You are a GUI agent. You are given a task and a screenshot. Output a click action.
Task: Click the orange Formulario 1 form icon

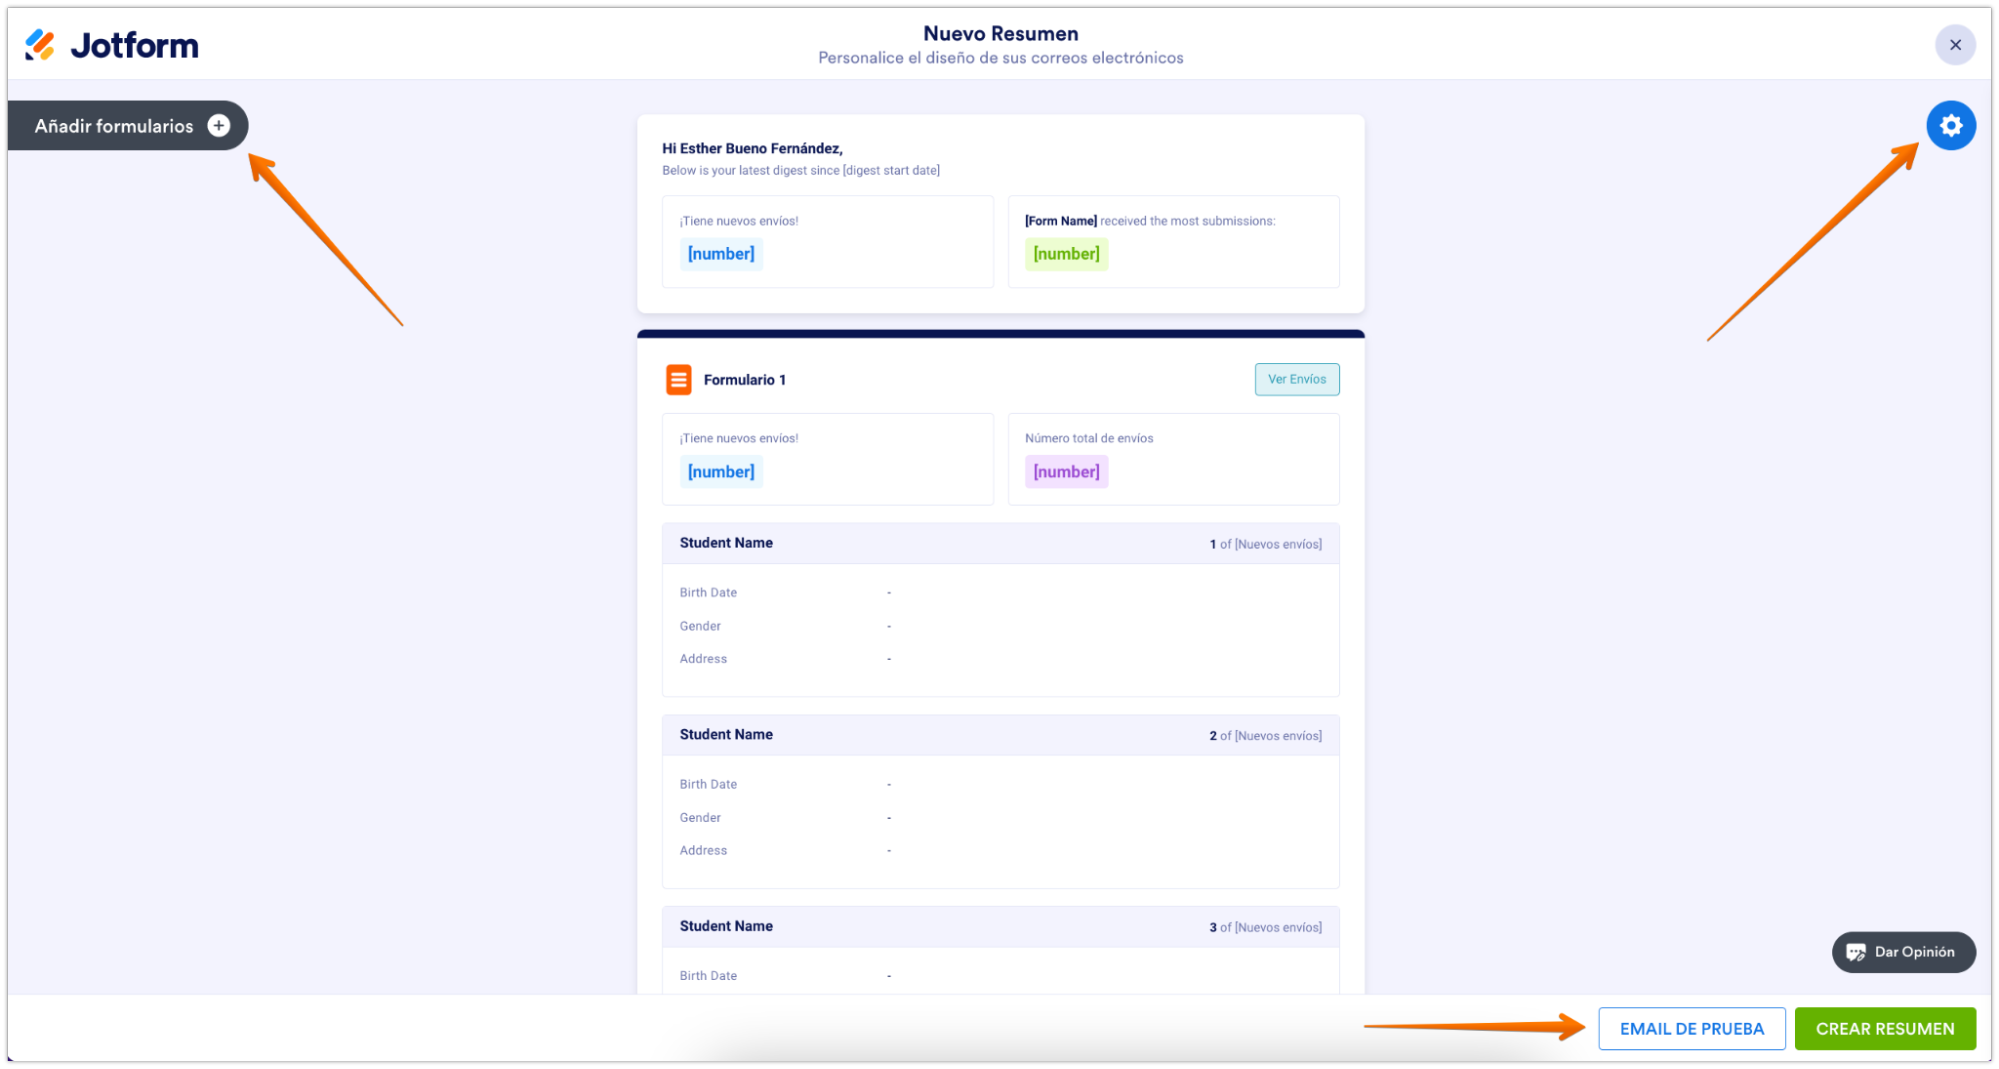[x=678, y=380]
